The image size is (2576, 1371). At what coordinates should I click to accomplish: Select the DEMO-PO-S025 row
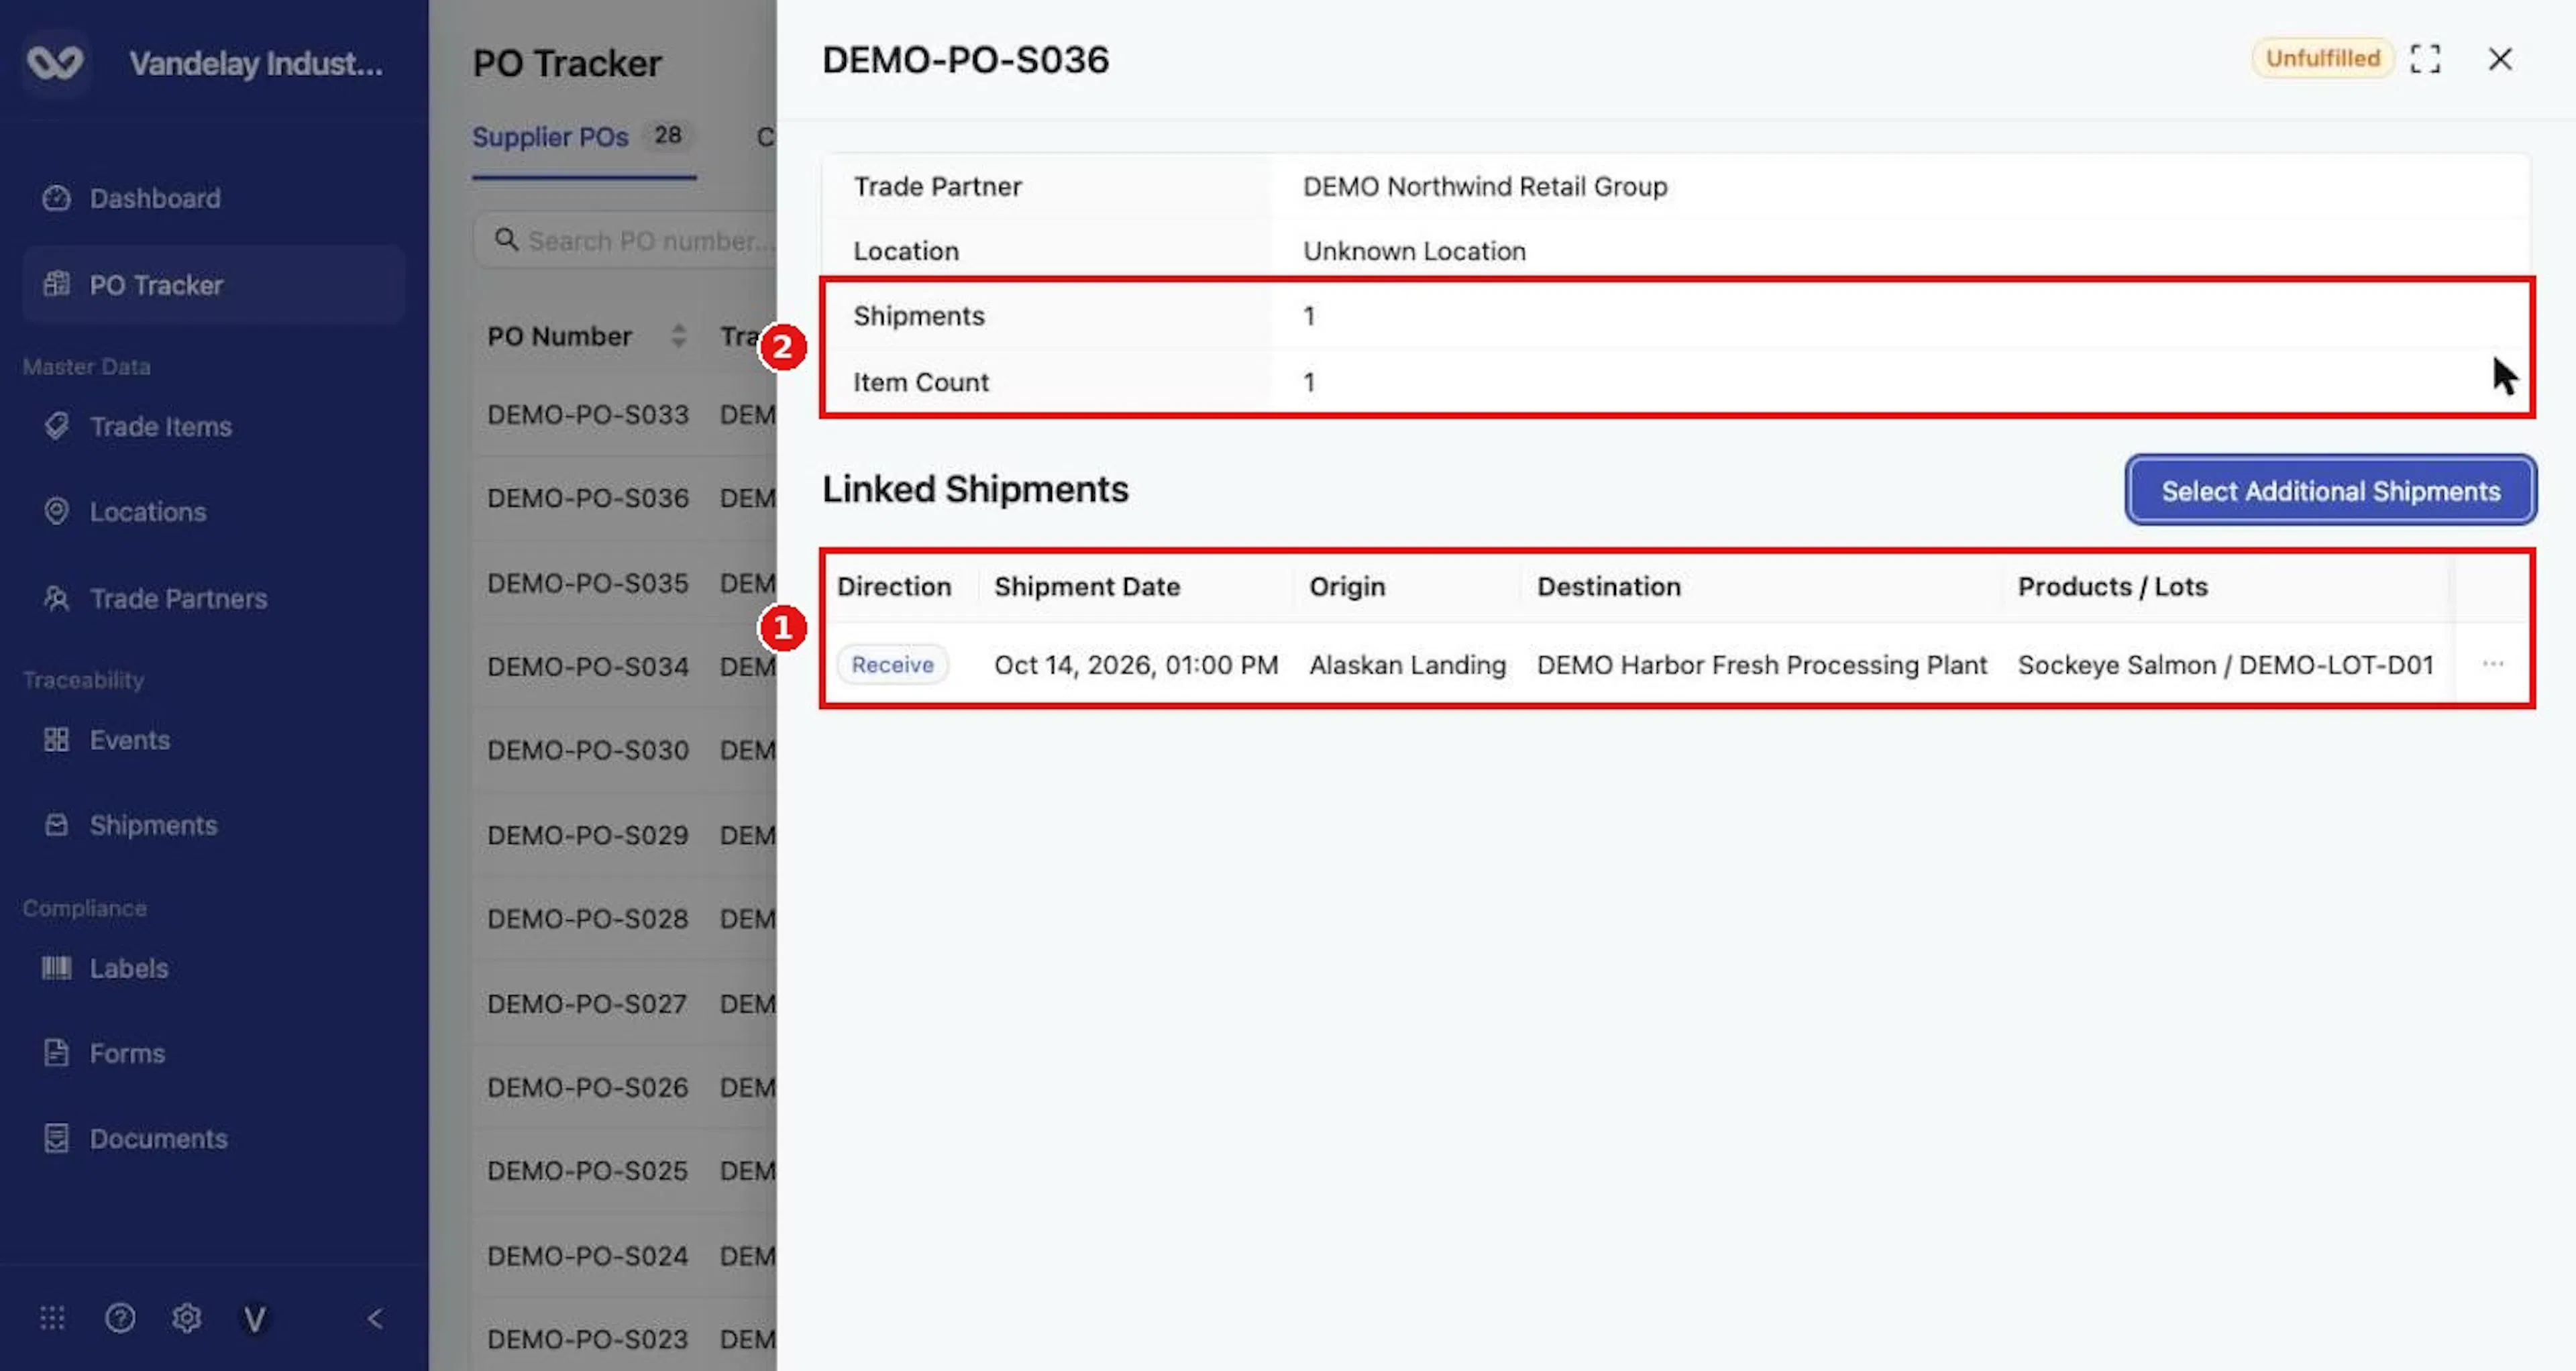(x=623, y=1170)
